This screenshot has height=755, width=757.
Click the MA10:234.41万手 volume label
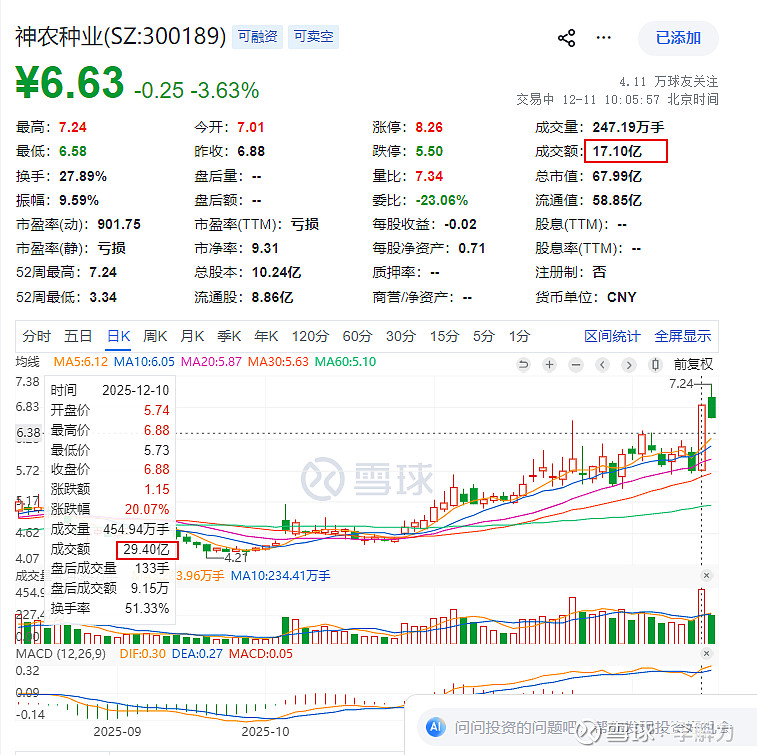(280, 575)
